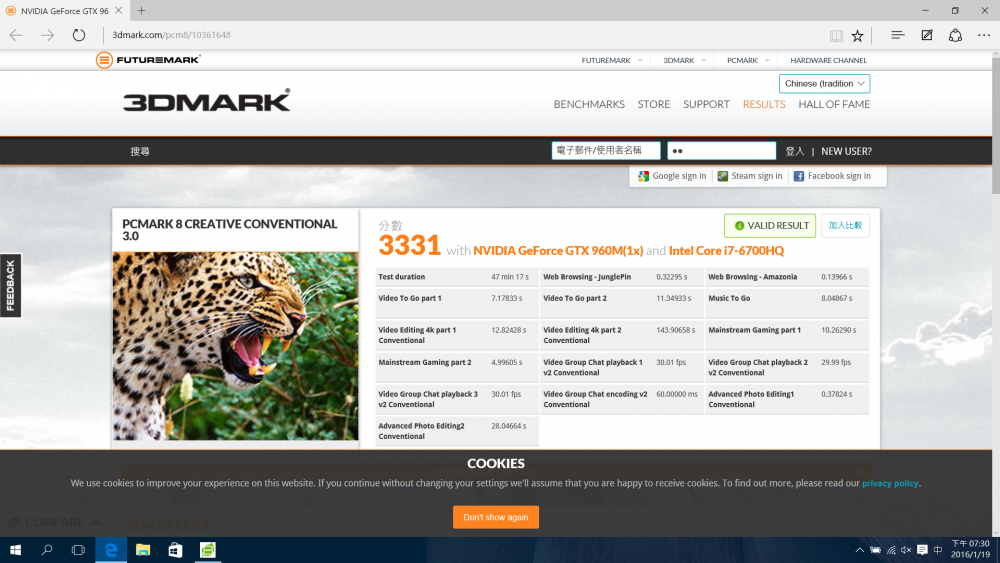Click the Facebook sign in icon

pos(798,176)
